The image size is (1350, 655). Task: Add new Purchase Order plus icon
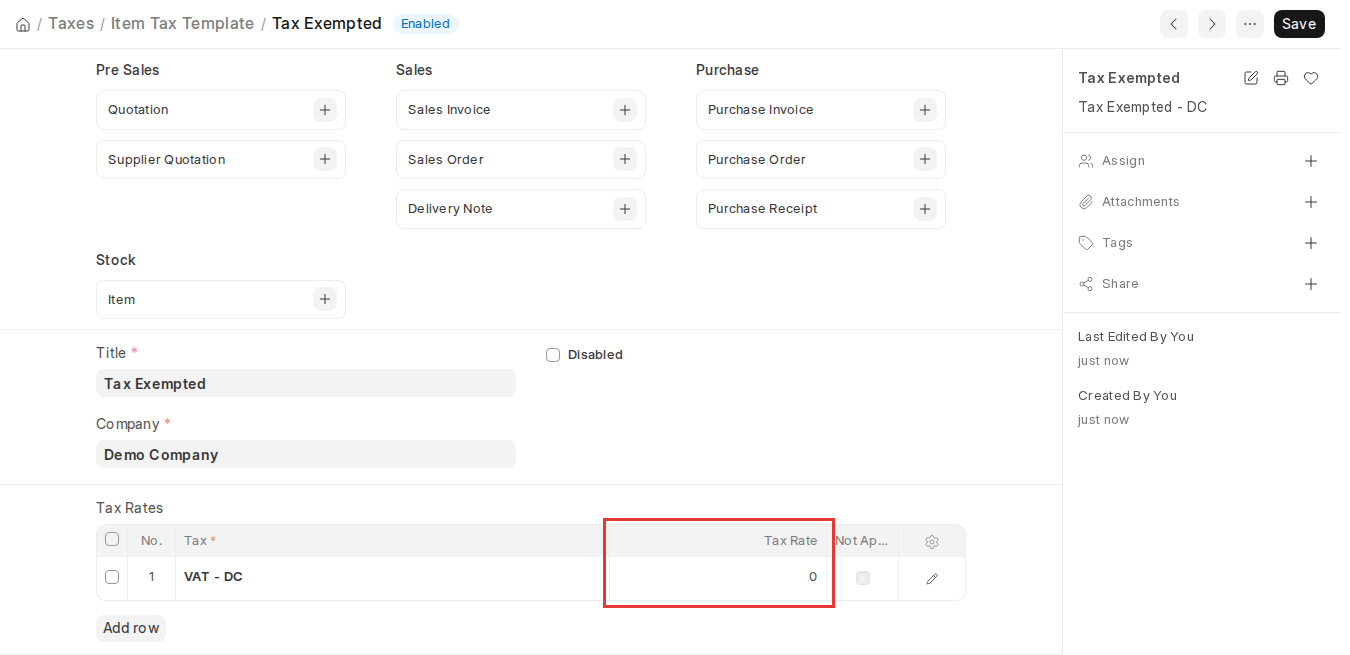(925, 159)
